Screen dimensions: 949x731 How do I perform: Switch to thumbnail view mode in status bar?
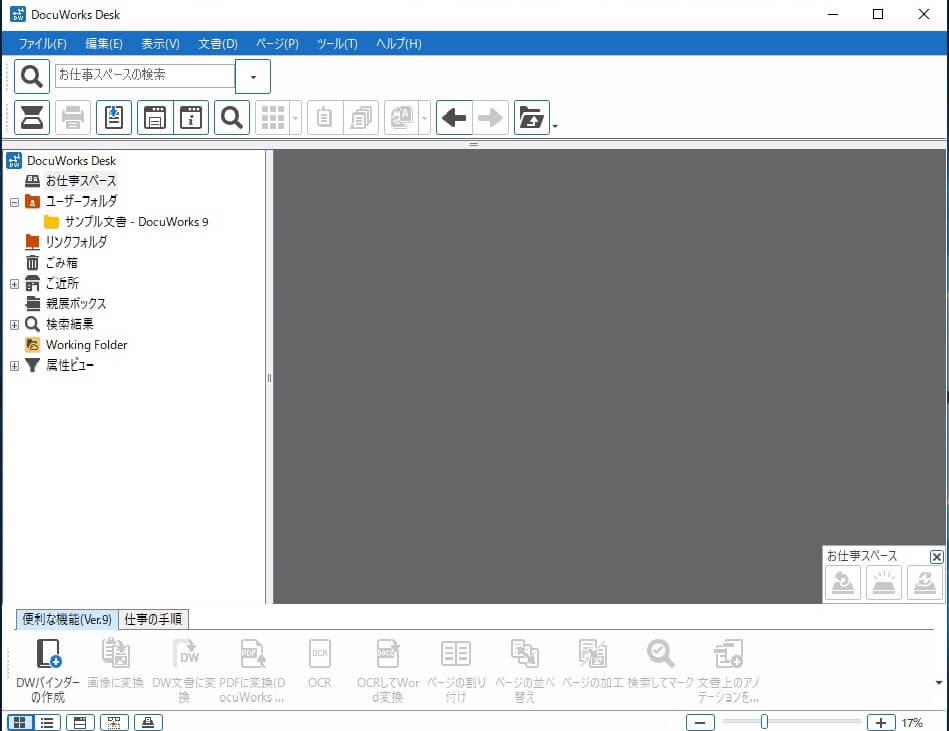pyautogui.click(x=19, y=722)
